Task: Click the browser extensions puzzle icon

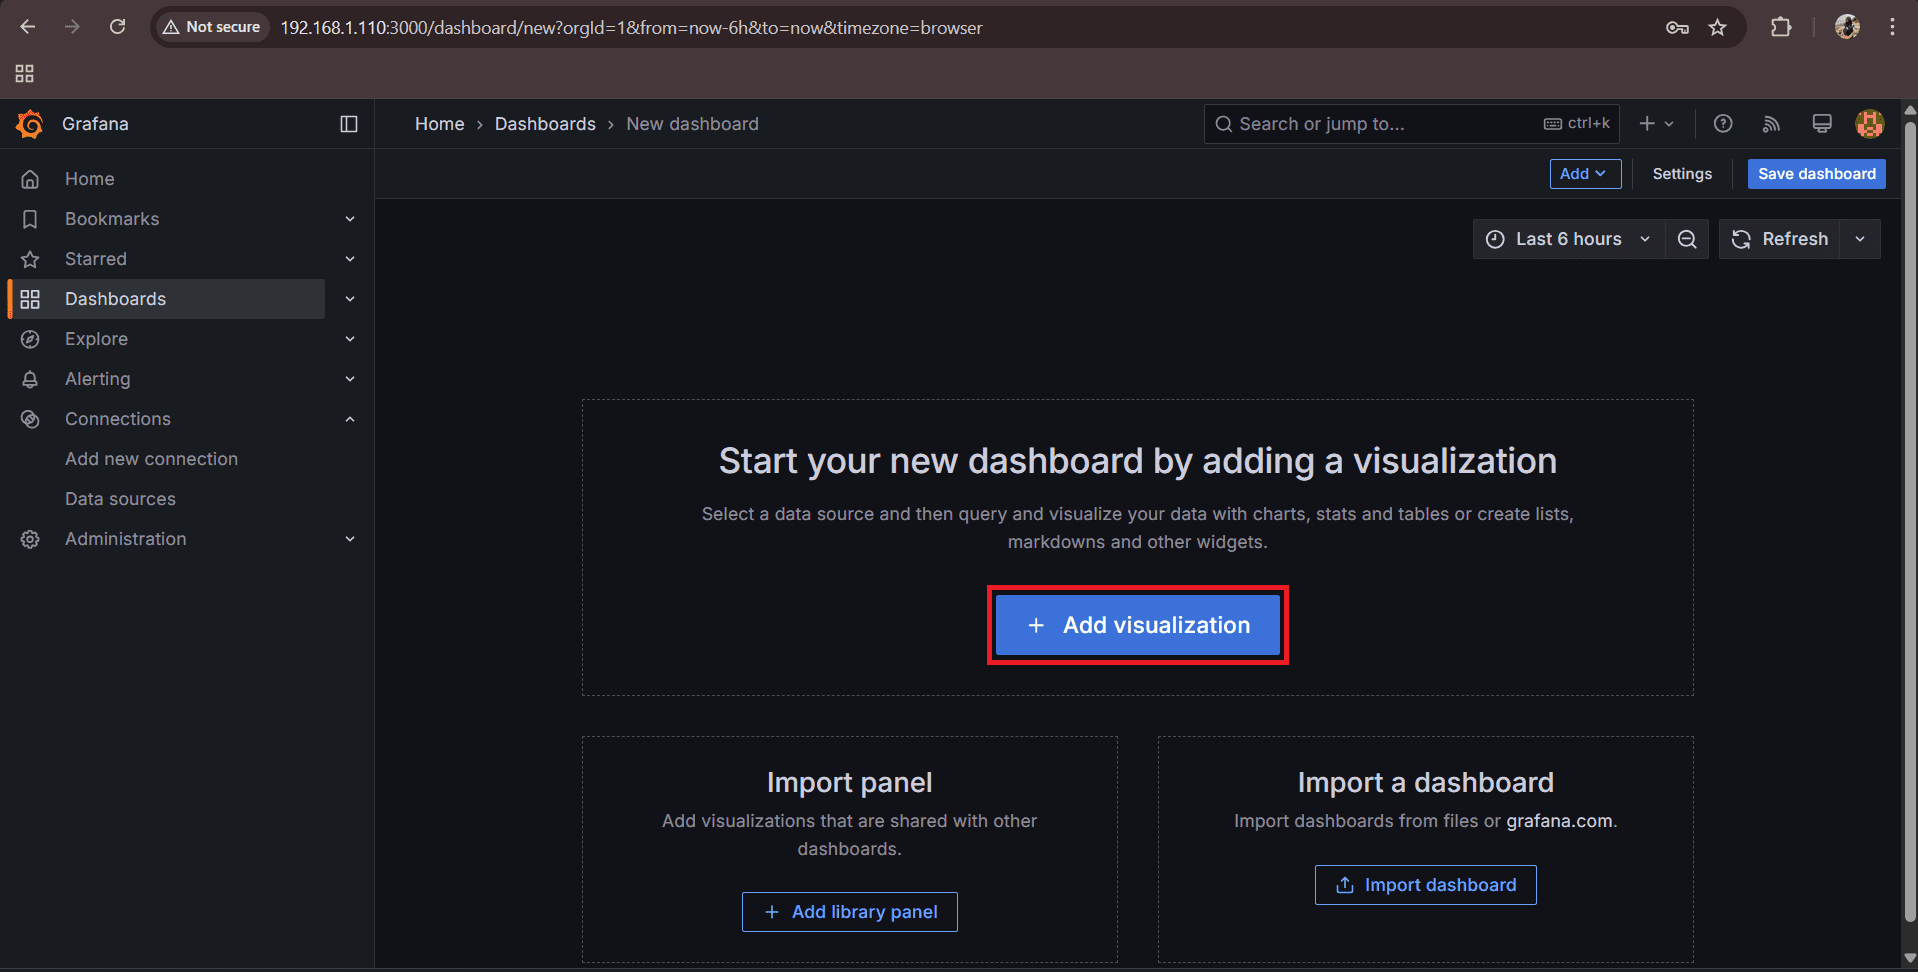Action: coord(1780,27)
